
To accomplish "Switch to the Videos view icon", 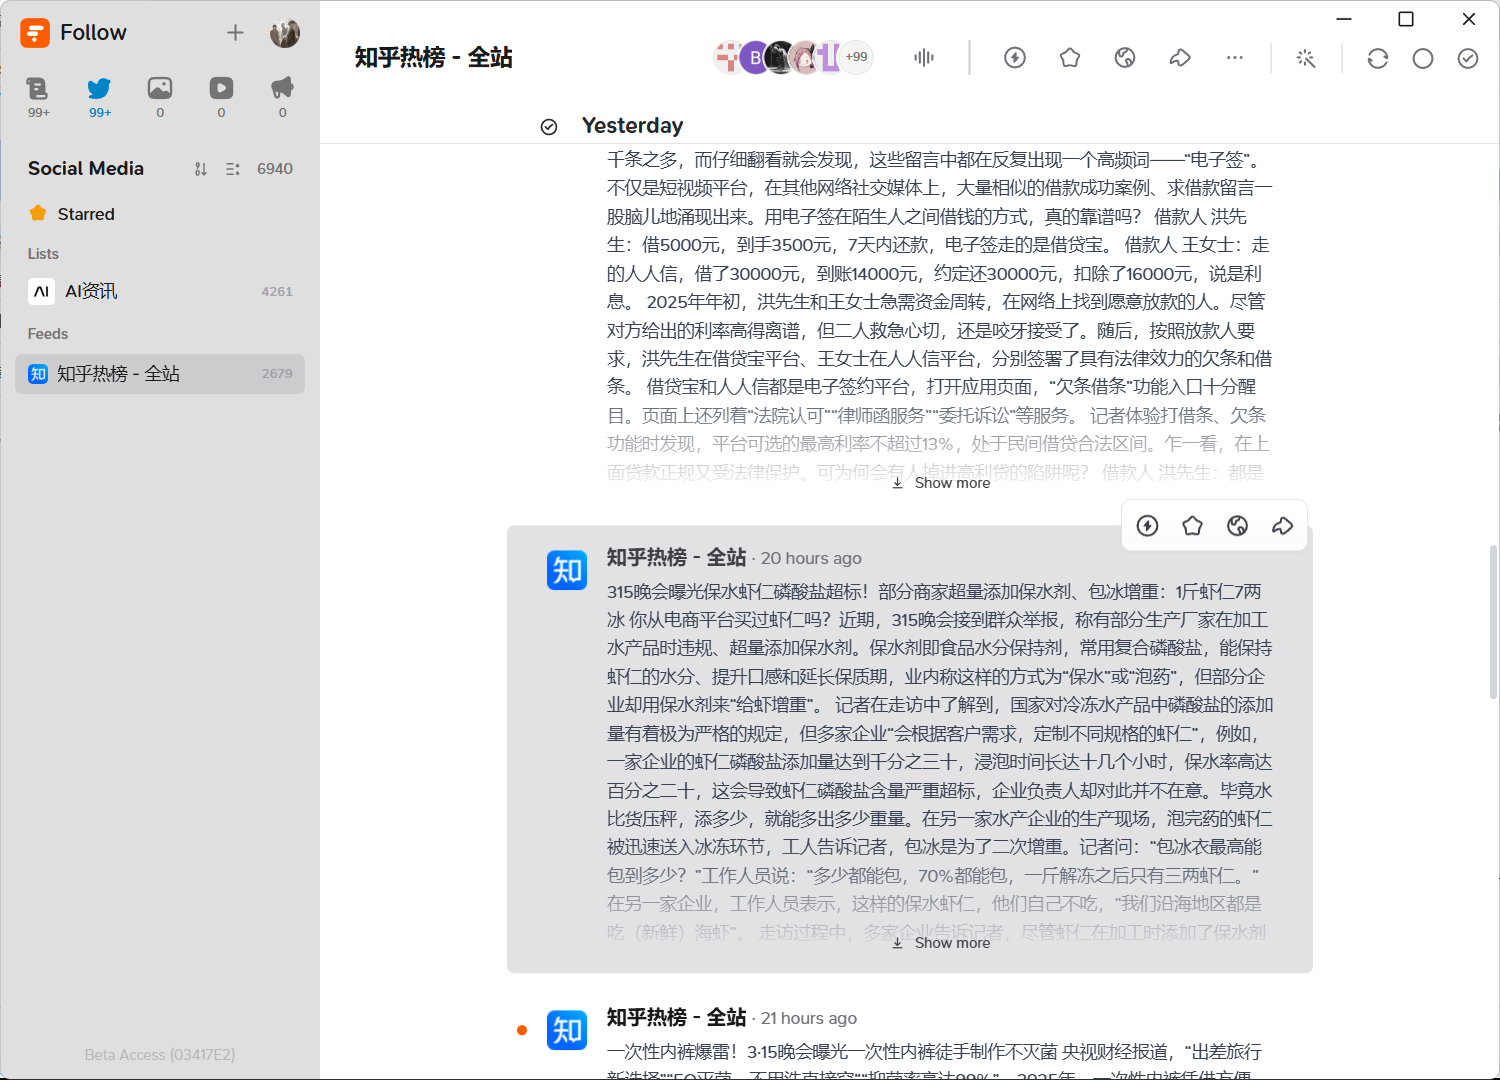I will (221, 88).
